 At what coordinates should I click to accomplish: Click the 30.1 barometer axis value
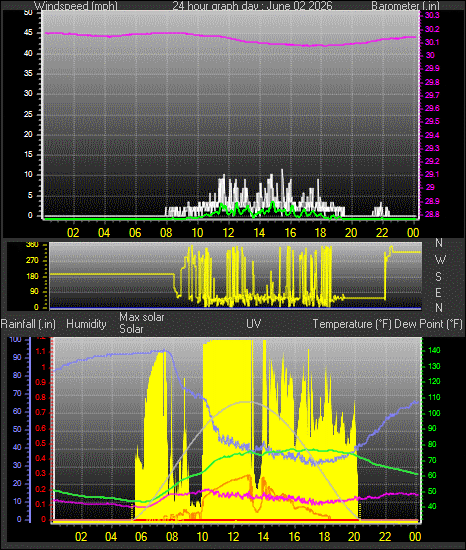pos(432,42)
